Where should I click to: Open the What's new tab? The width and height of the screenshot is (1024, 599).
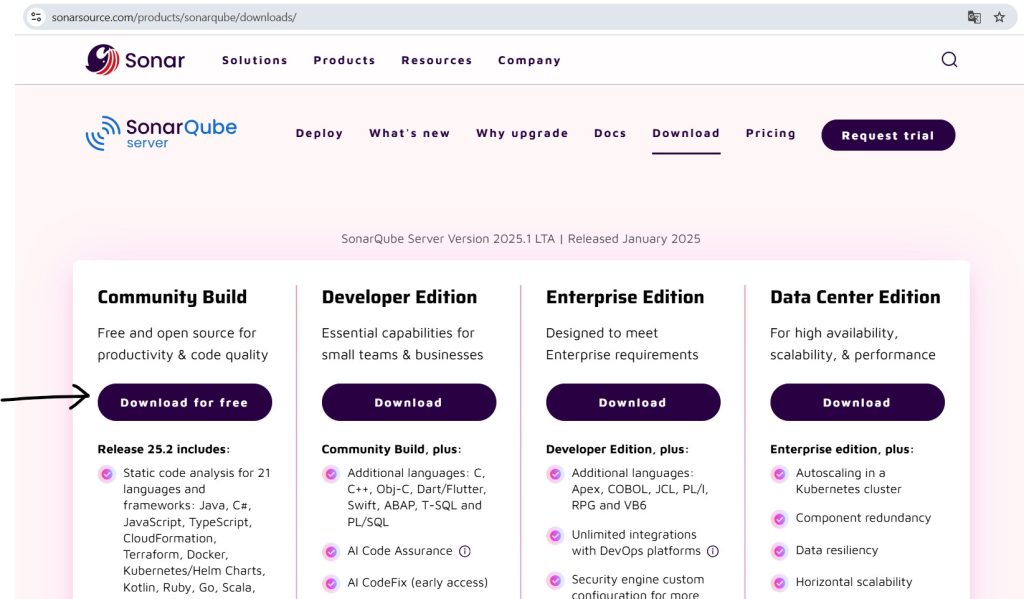[409, 133]
